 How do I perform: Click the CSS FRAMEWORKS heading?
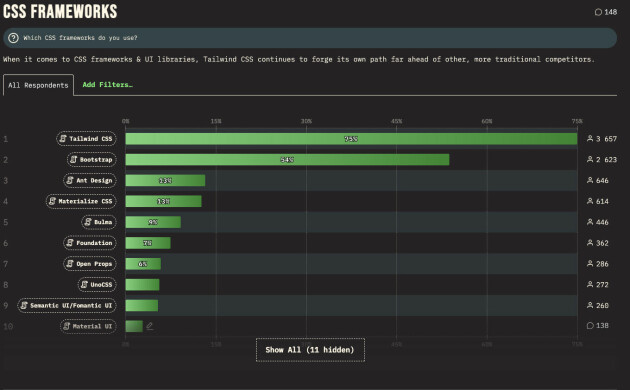tap(60, 11)
